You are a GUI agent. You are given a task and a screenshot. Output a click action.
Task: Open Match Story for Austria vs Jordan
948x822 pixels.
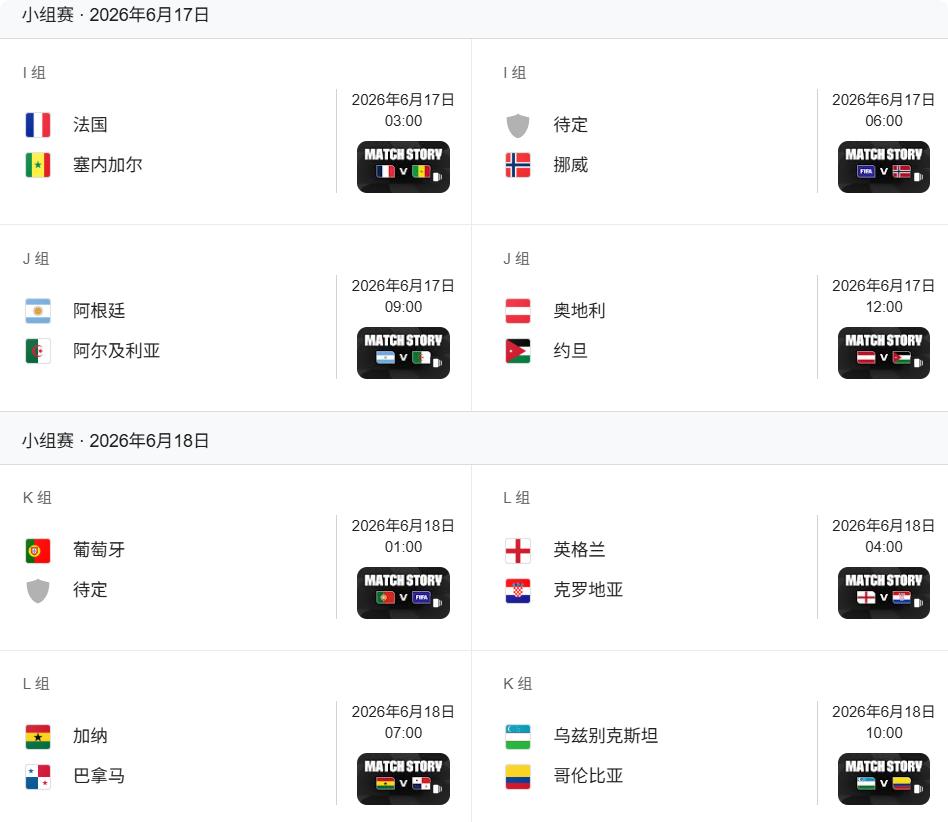tap(884, 352)
